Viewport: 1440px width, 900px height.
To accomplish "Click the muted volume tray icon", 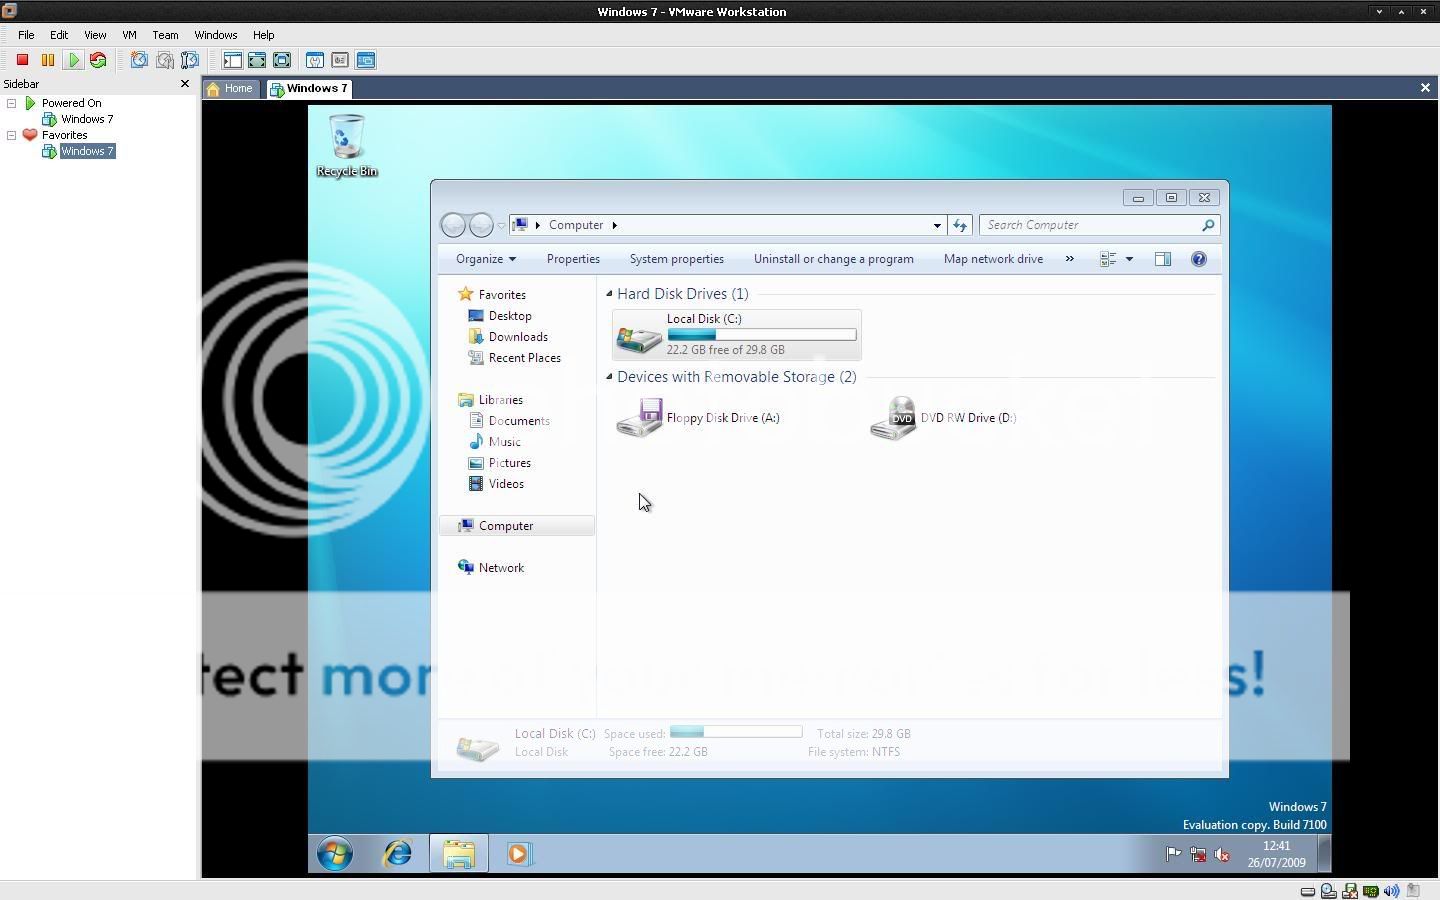I will 1222,854.
